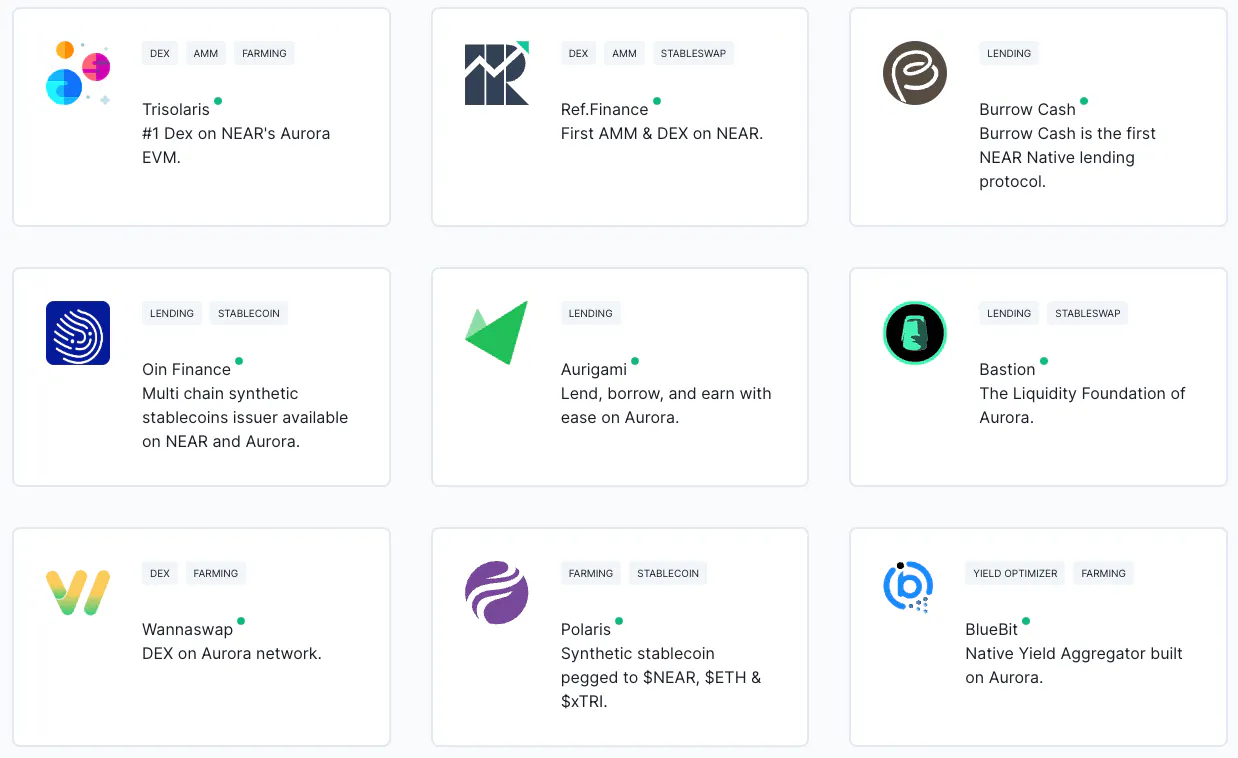The height and width of the screenshot is (758, 1238).
Task: Click the Polaris synthetic stablecoin pegged description
Action: [661, 678]
